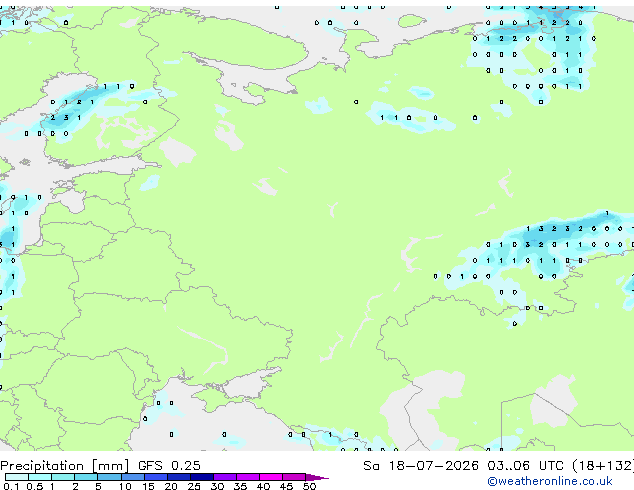Click the '0.5' legend scale label
Screen dimensions: 634x490
point(35,486)
